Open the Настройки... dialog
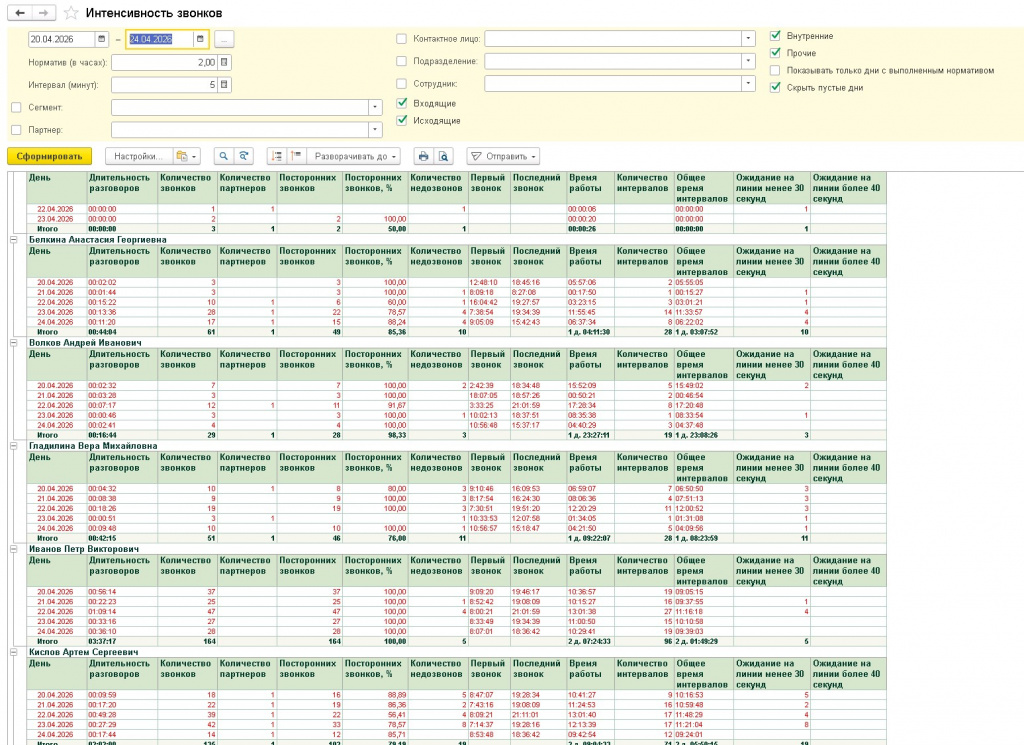This screenshot has width=1024, height=745. coord(138,156)
